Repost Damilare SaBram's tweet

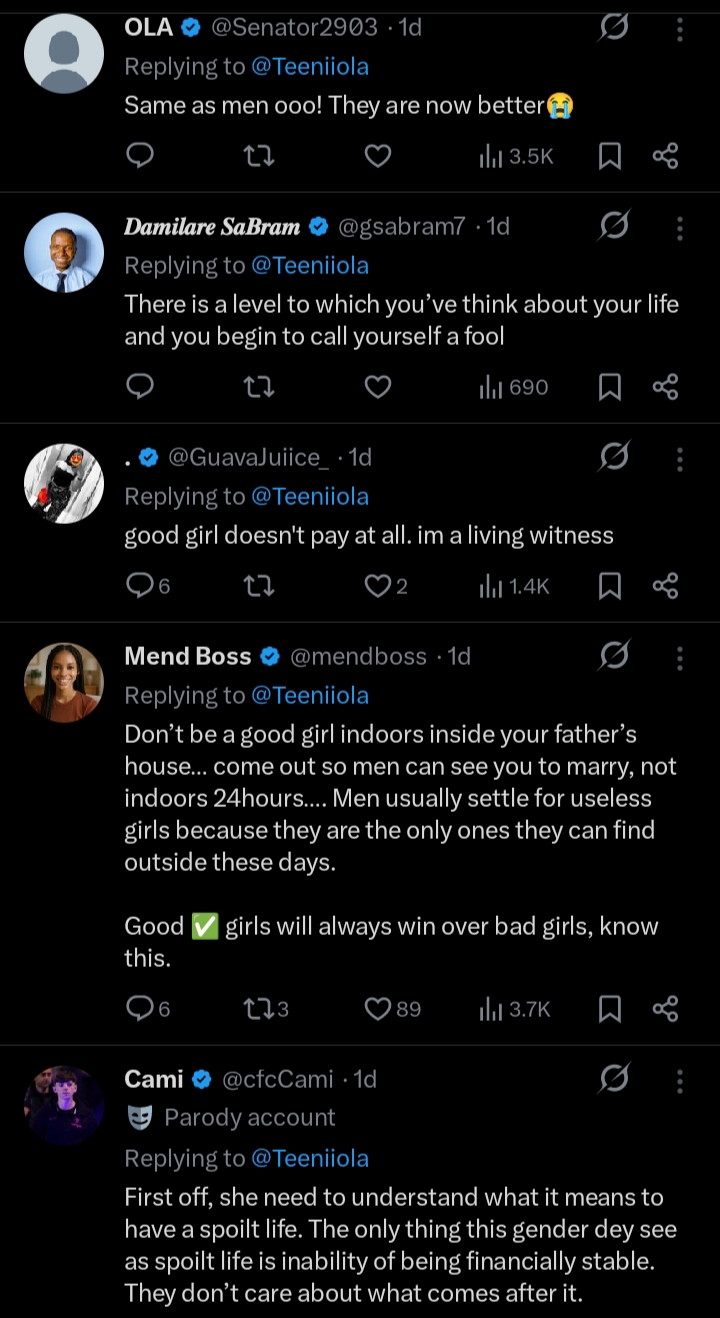click(x=259, y=386)
